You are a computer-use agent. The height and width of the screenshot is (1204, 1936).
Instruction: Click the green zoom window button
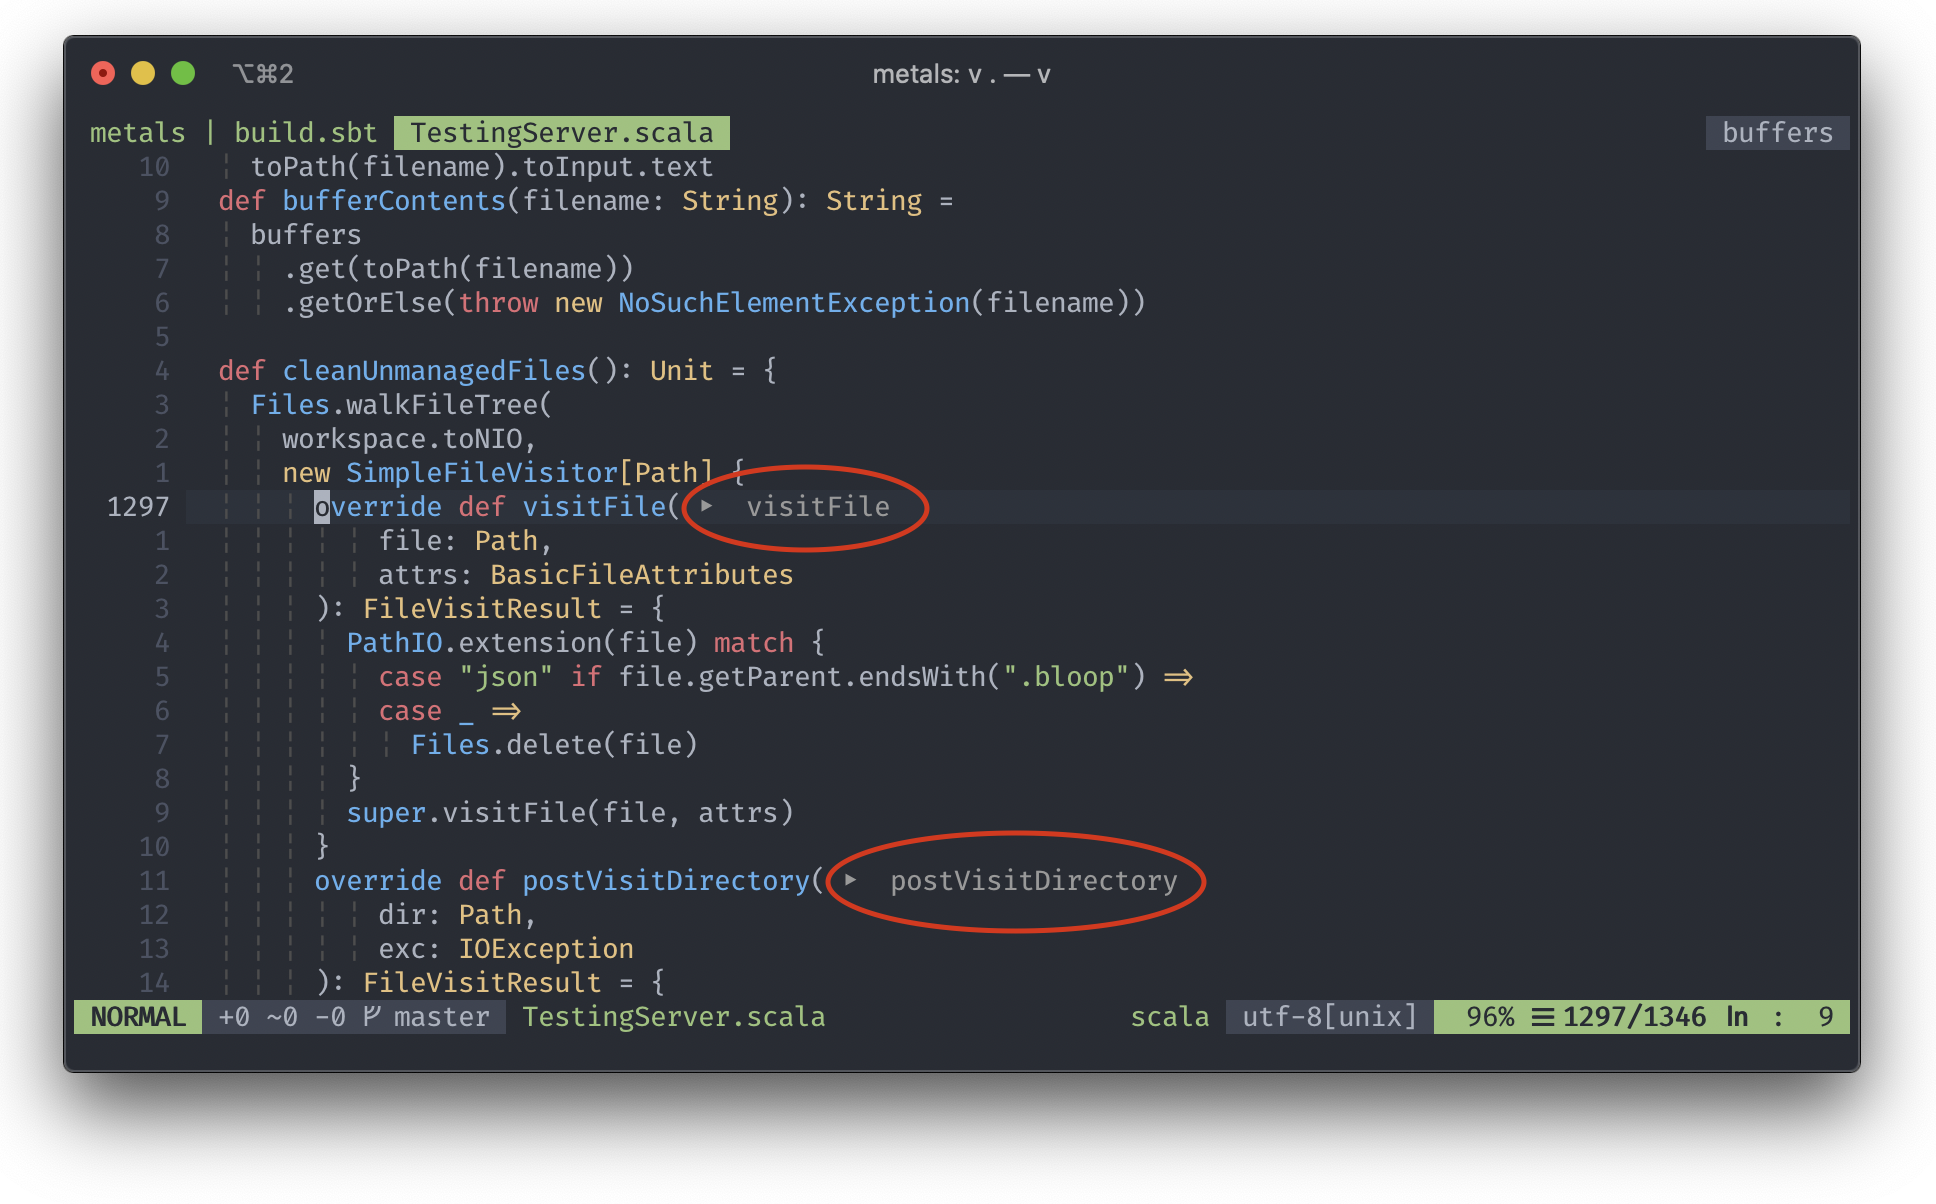click(183, 74)
